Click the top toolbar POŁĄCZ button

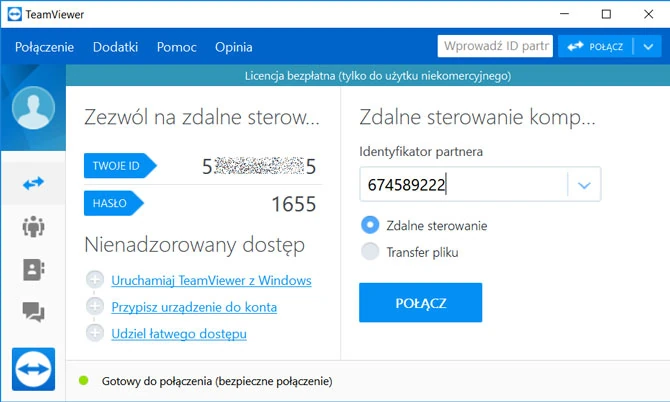click(596, 46)
